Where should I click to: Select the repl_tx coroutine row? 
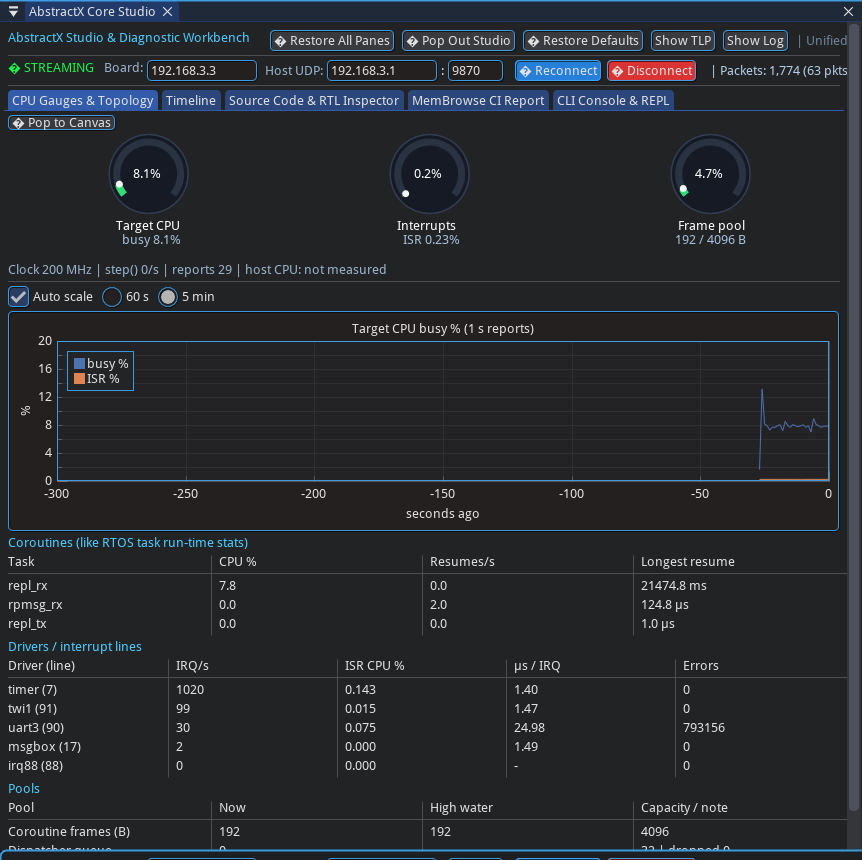click(427, 624)
